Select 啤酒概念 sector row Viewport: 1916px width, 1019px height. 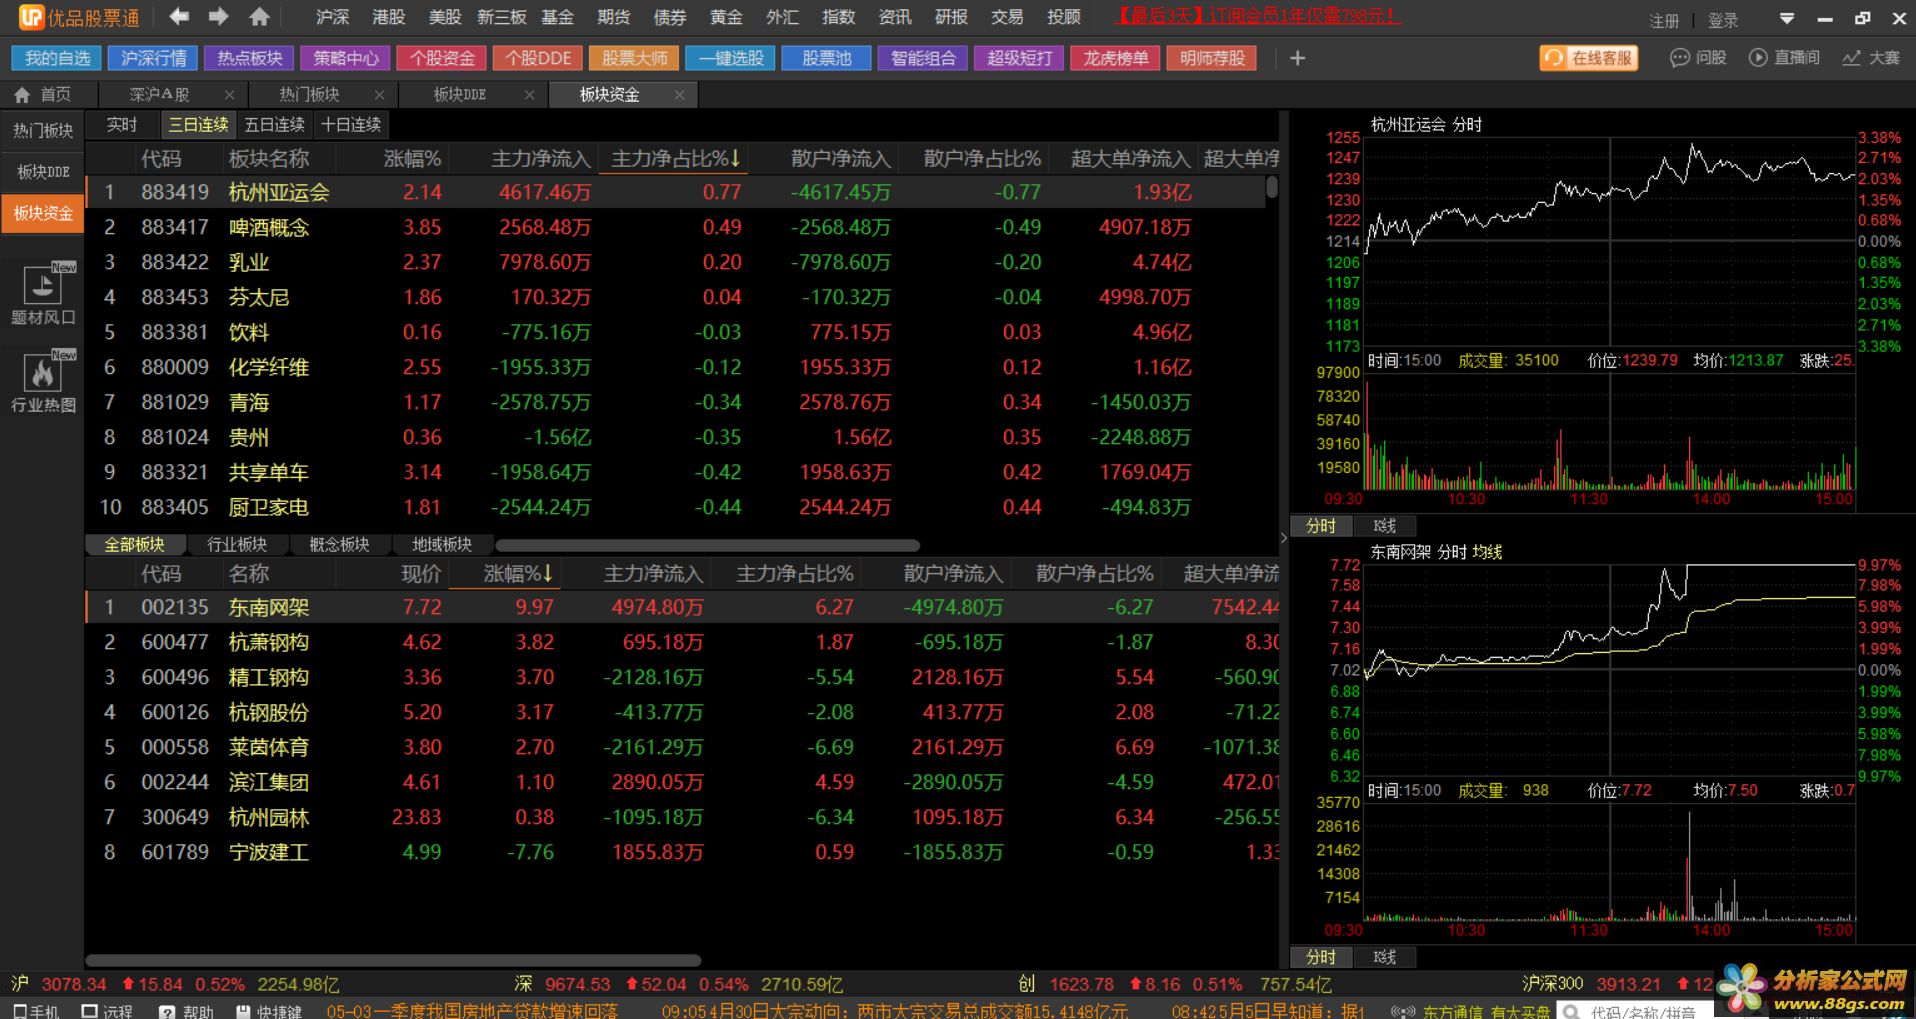676,227
